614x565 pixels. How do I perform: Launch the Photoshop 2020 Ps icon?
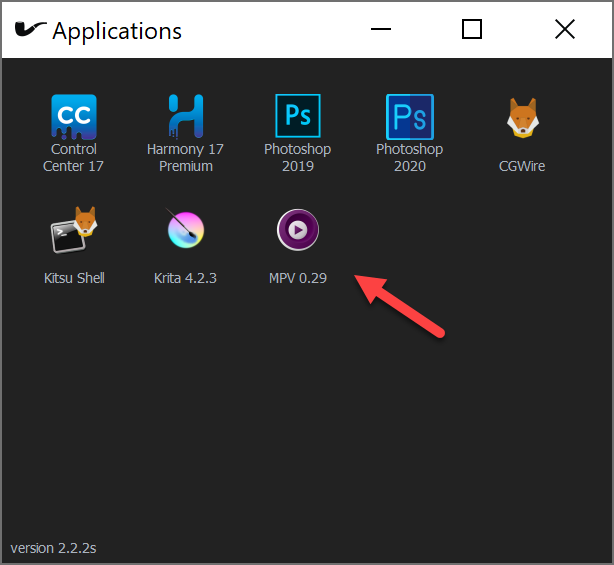tap(410, 117)
